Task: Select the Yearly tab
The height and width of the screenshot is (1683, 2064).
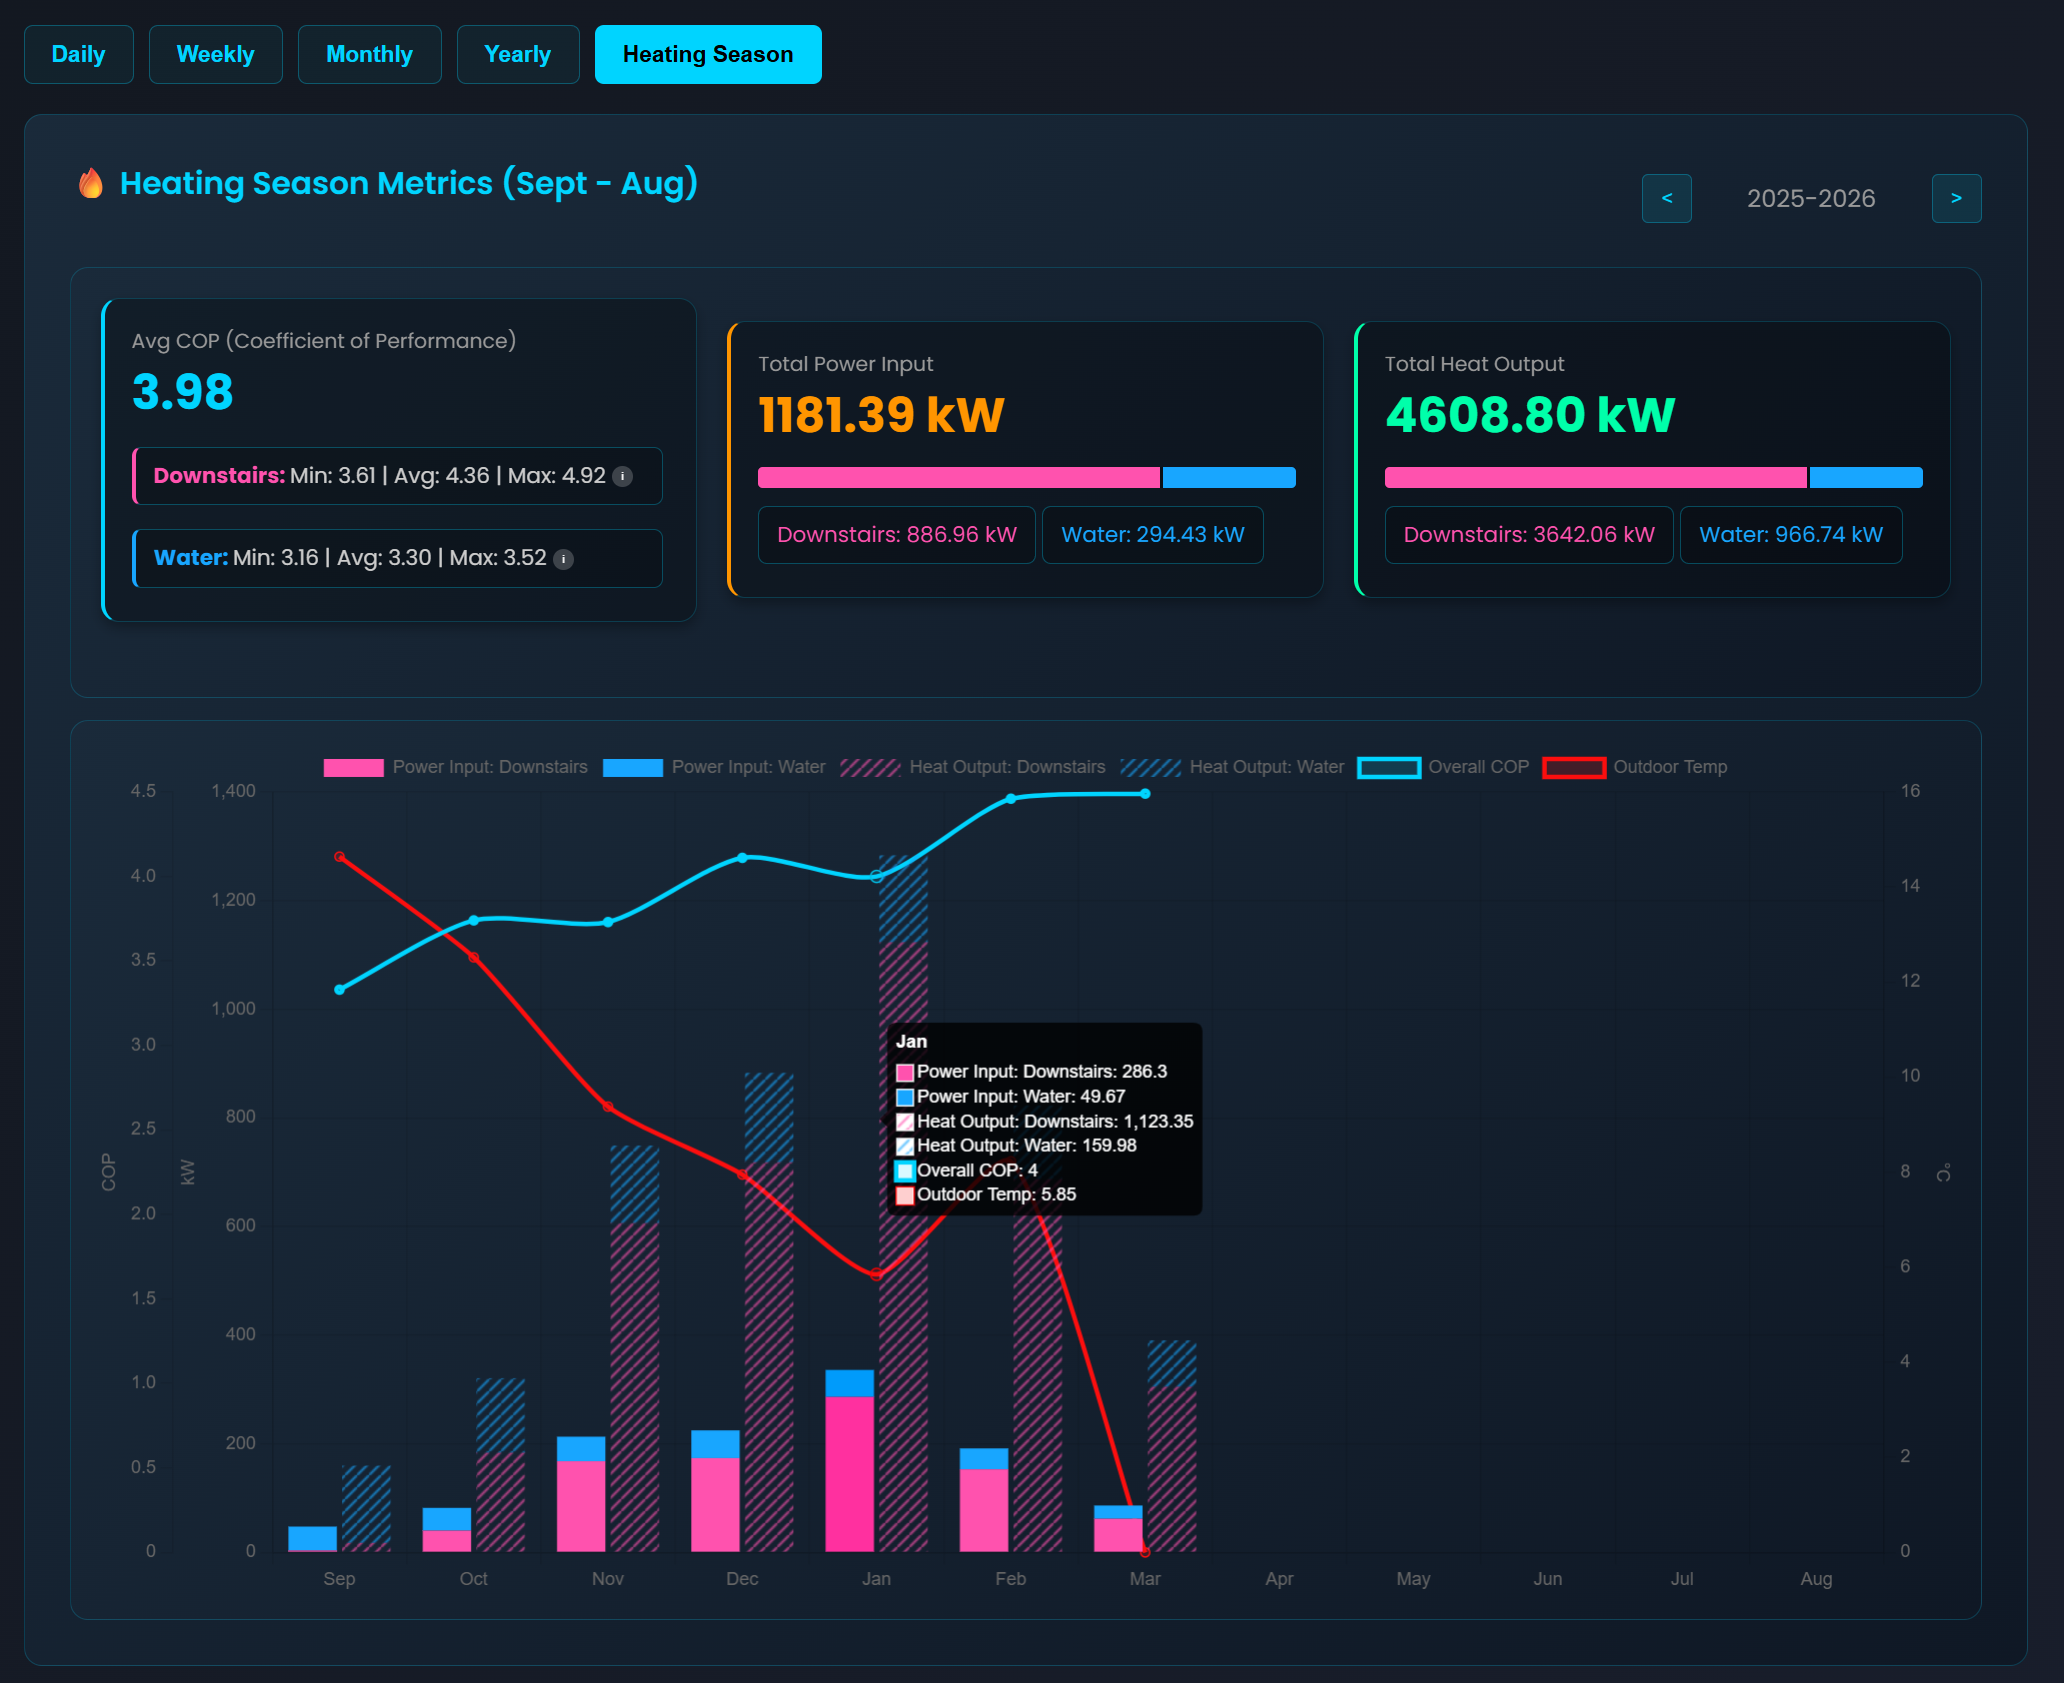Action: point(517,54)
